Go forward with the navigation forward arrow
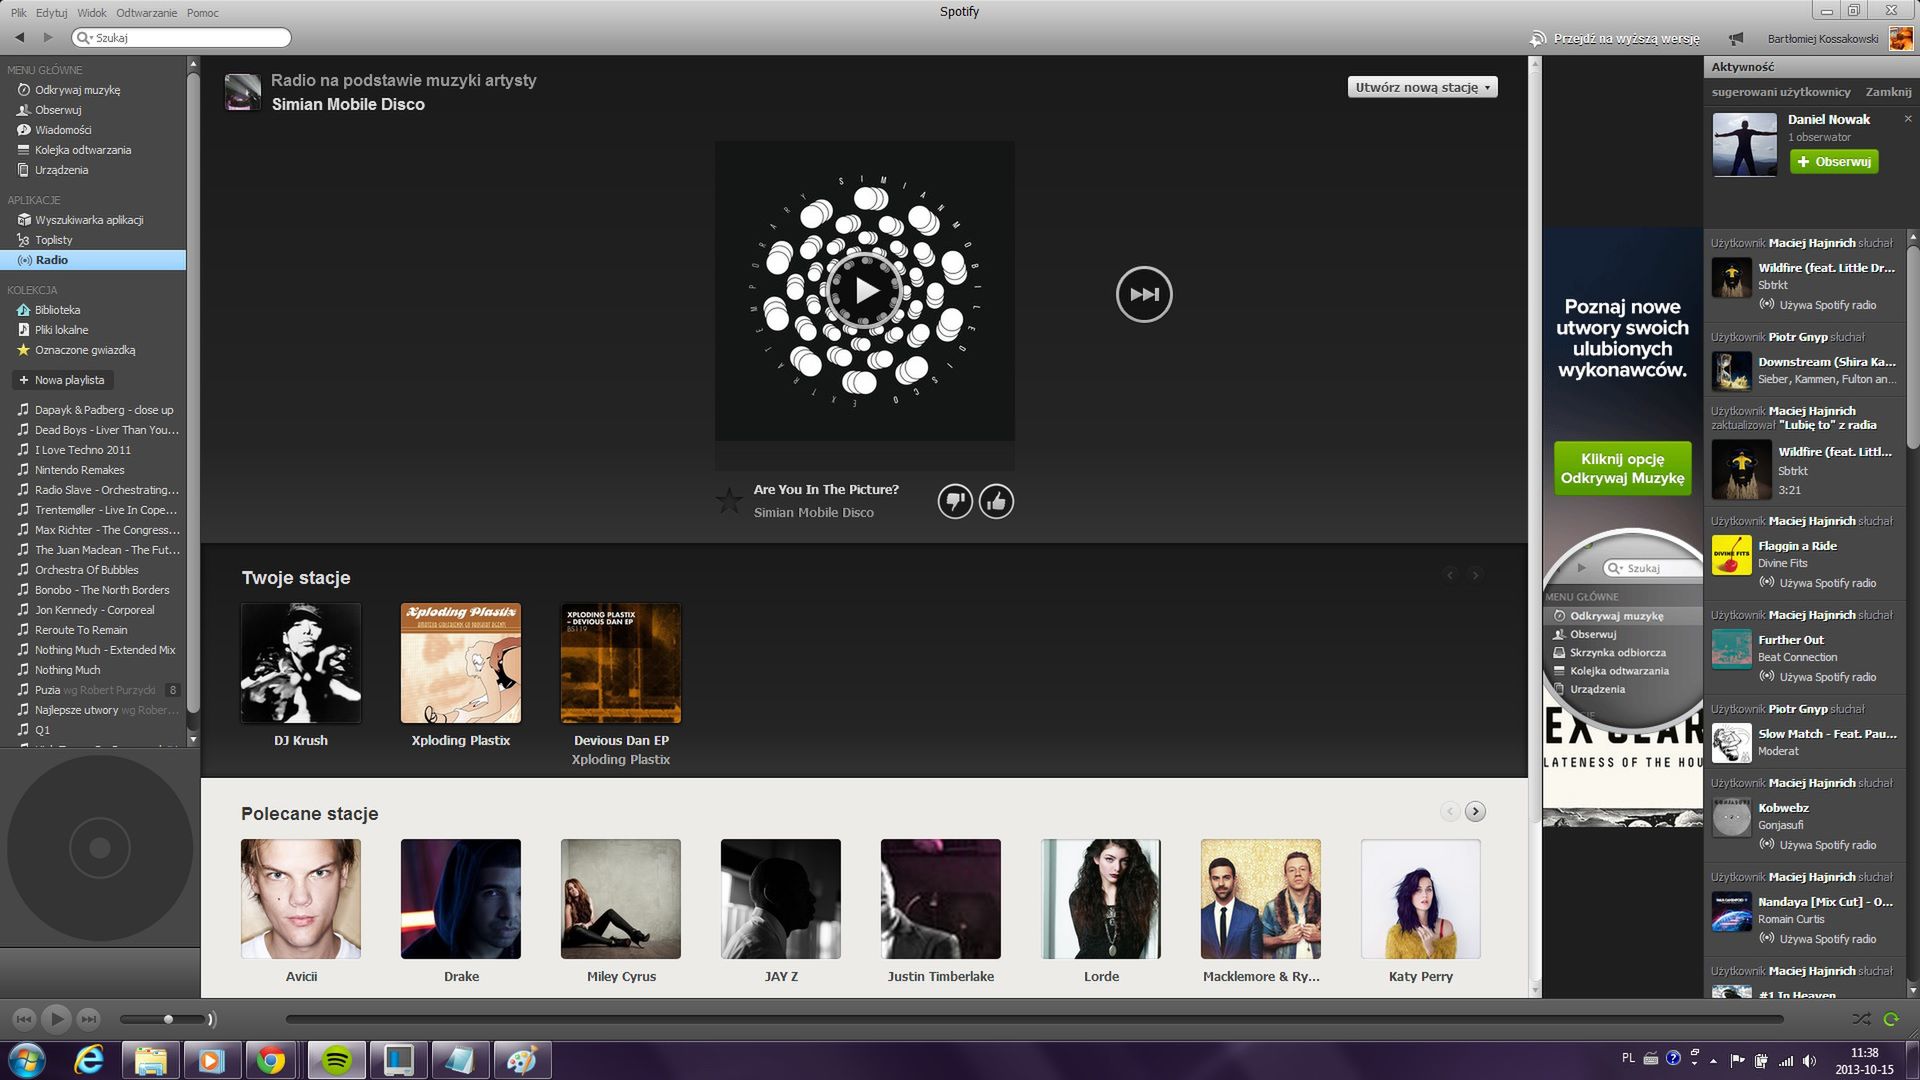Viewport: 1920px width, 1080px height. coord(47,37)
